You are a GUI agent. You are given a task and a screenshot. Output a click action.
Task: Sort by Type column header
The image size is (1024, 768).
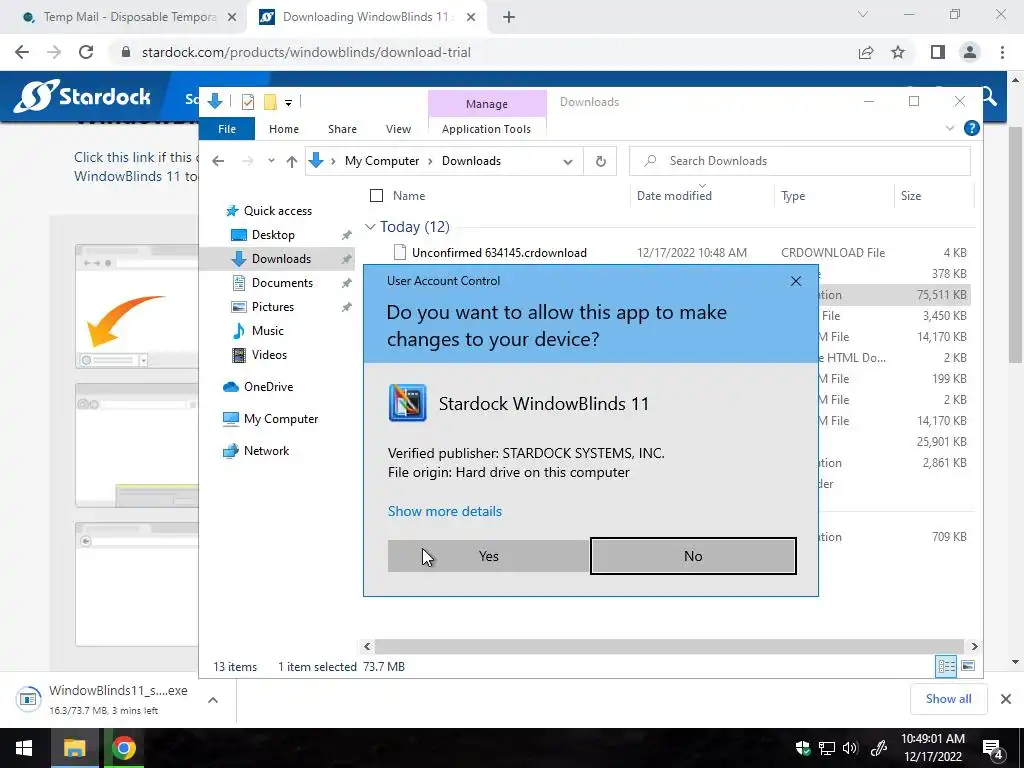[x=793, y=195]
